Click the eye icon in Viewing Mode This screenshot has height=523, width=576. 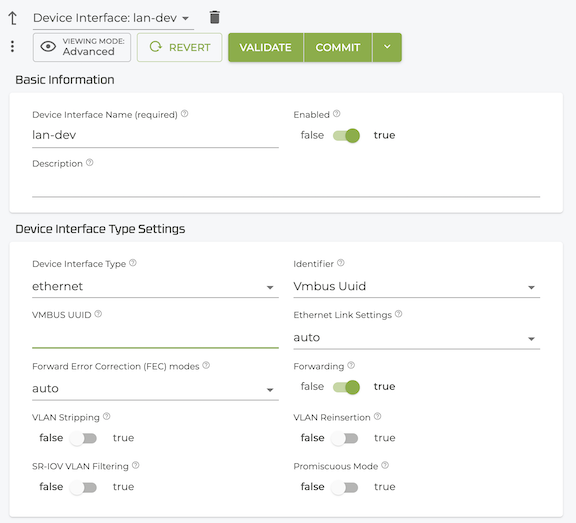pos(48,47)
